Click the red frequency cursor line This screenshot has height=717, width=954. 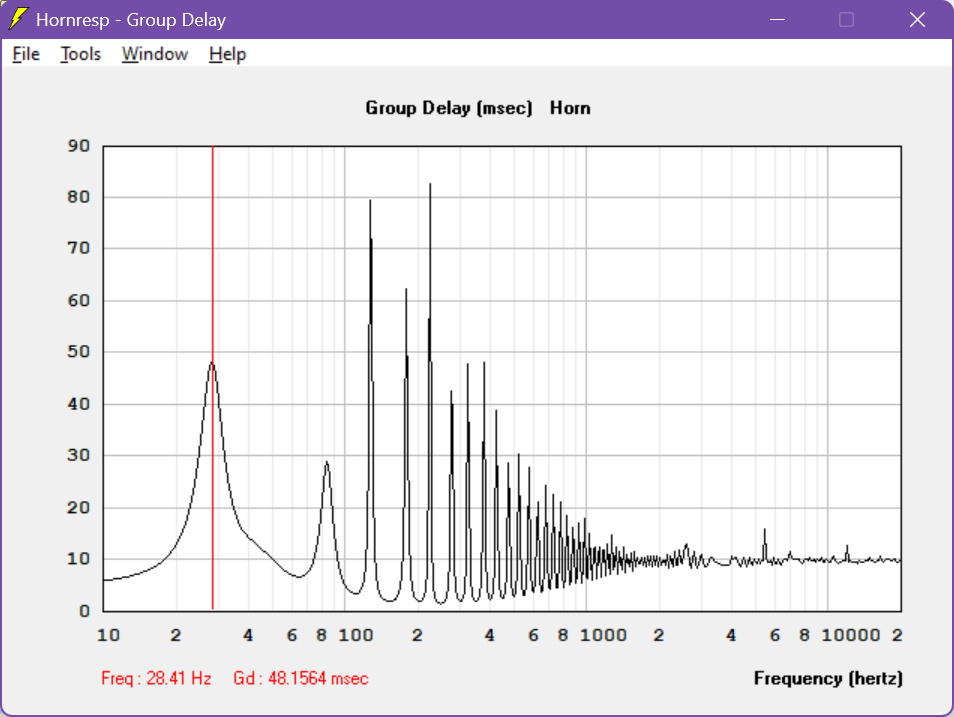pyautogui.click(x=212, y=377)
